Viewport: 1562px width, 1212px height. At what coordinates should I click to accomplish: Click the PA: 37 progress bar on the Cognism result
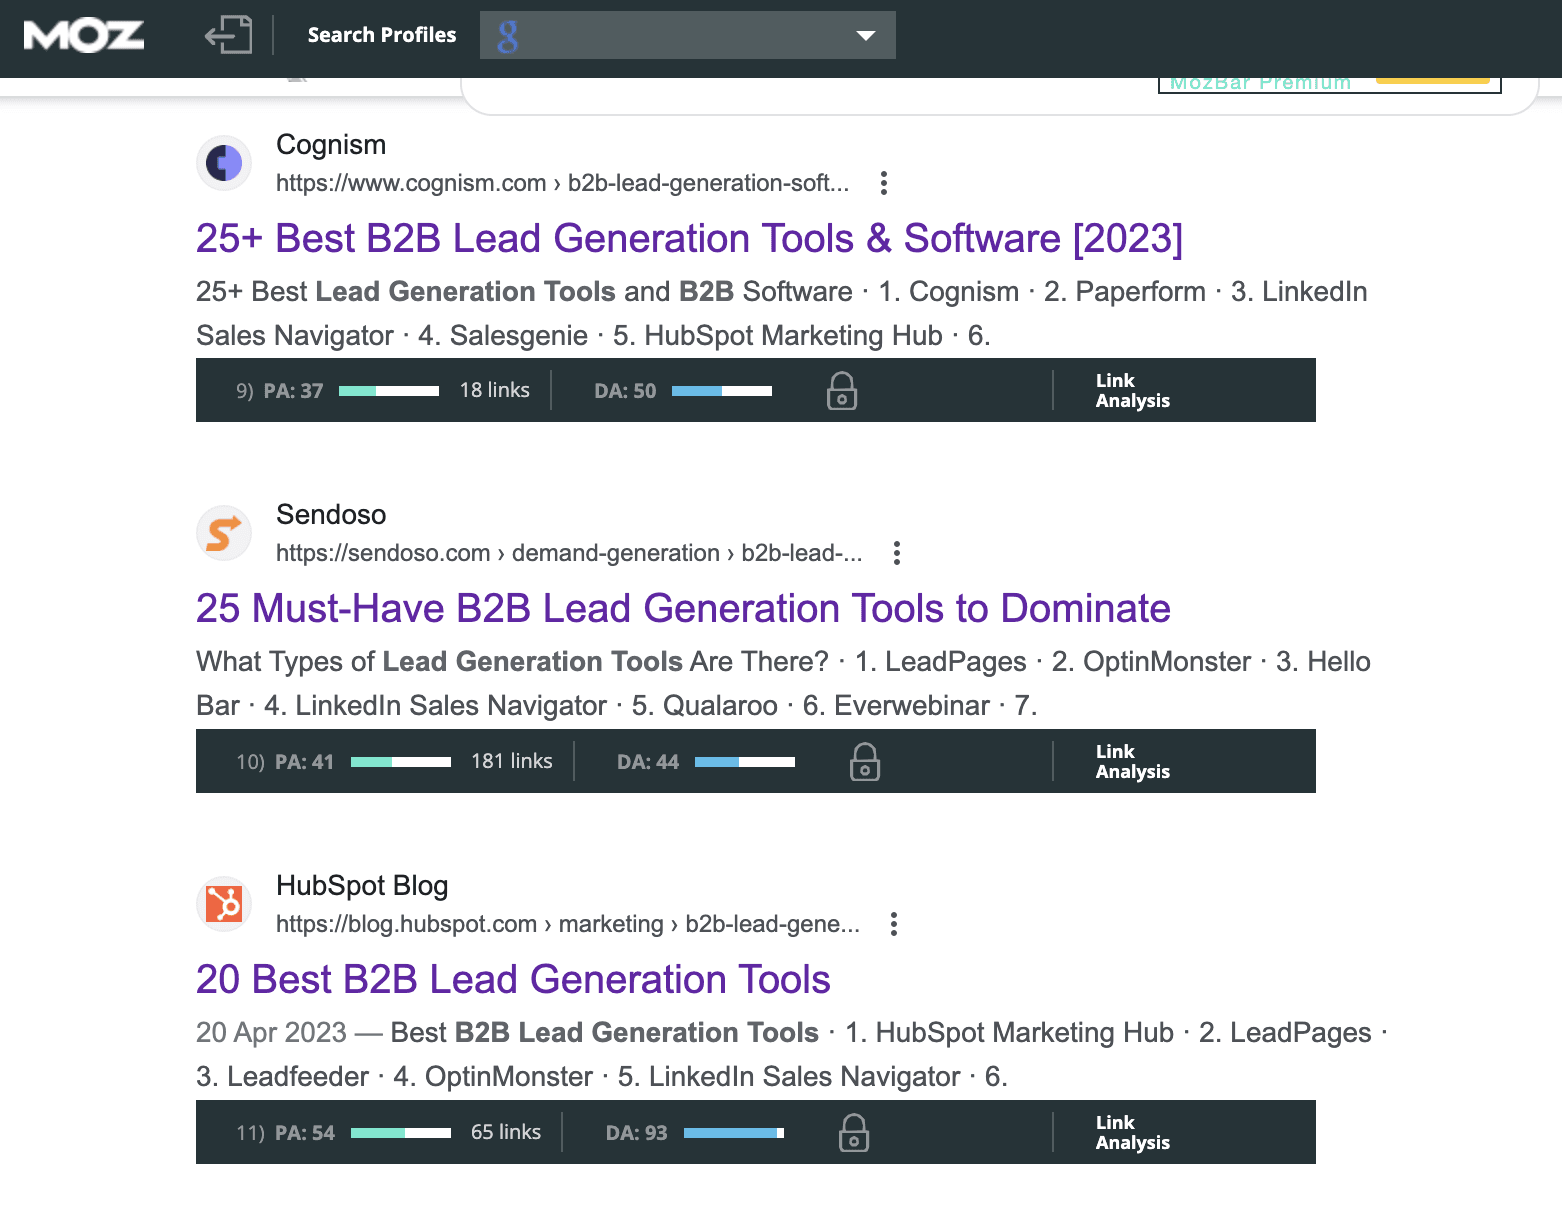pyautogui.click(x=388, y=391)
